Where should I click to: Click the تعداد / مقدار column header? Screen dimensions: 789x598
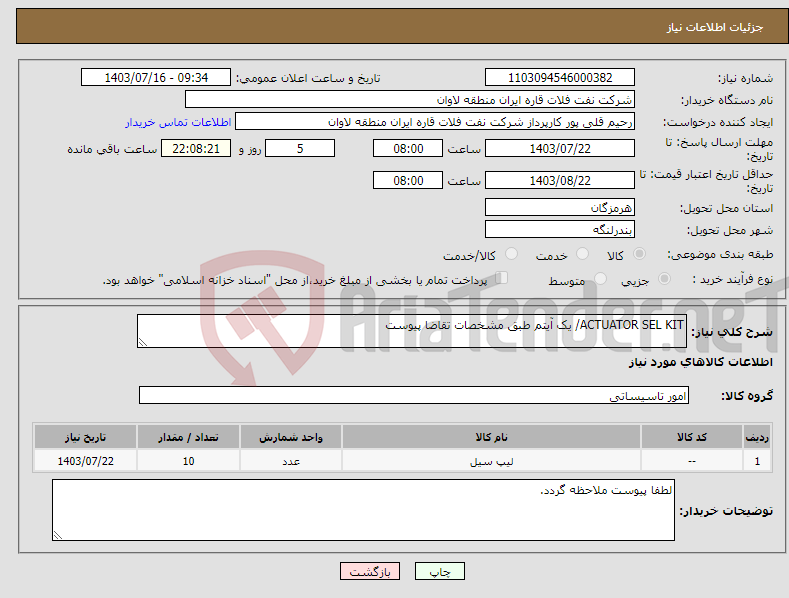coord(188,437)
